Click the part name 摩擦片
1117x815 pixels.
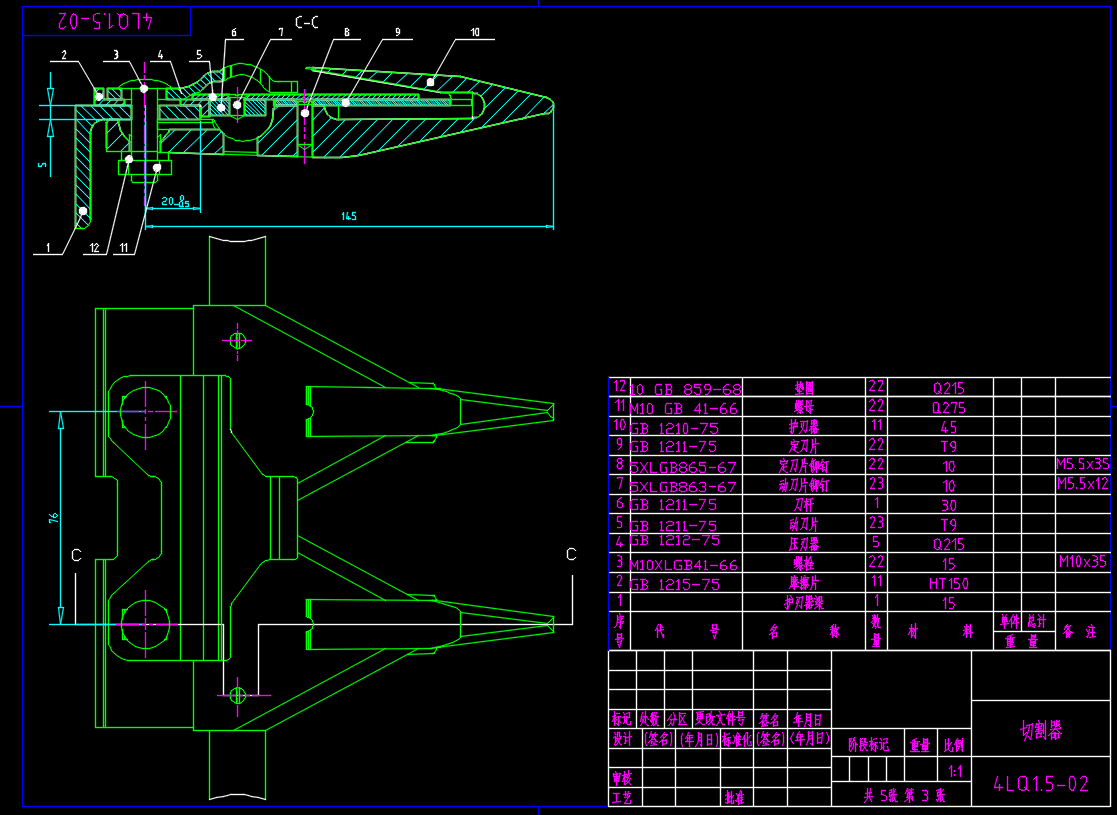point(804,583)
